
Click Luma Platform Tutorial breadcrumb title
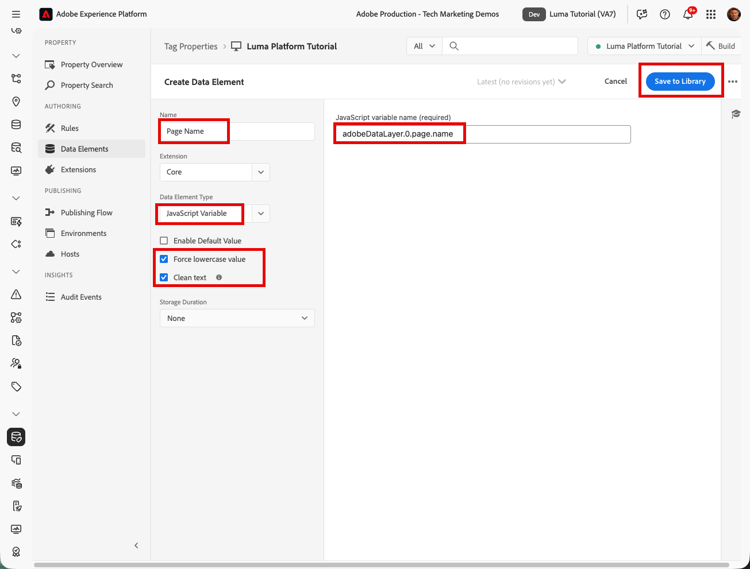point(291,46)
